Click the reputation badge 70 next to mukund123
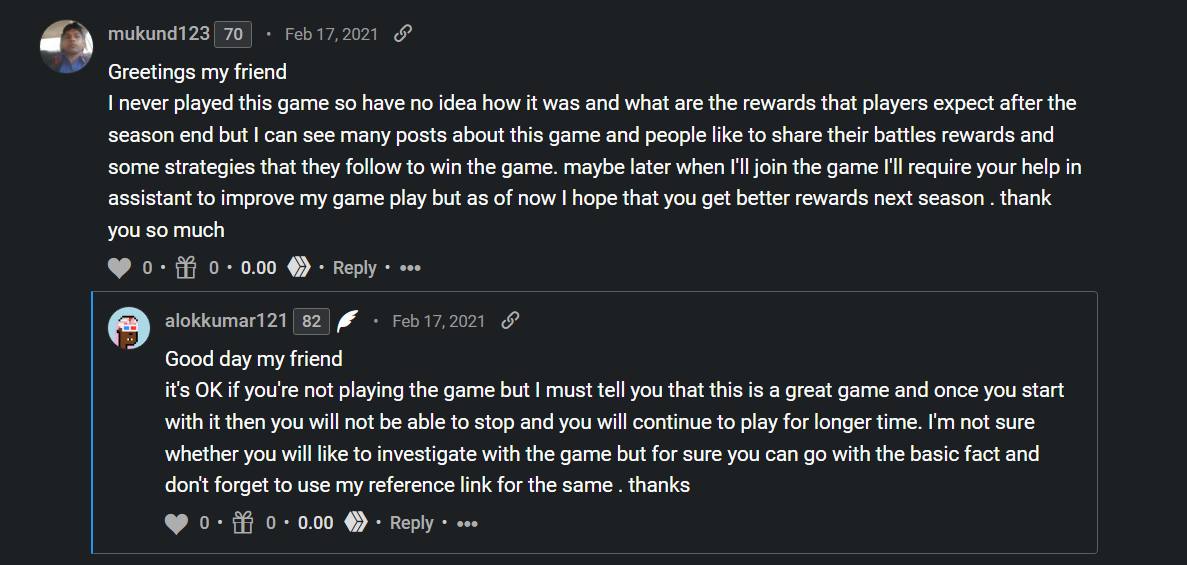1187x565 pixels. pyautogui.click(x=233, y=35)
